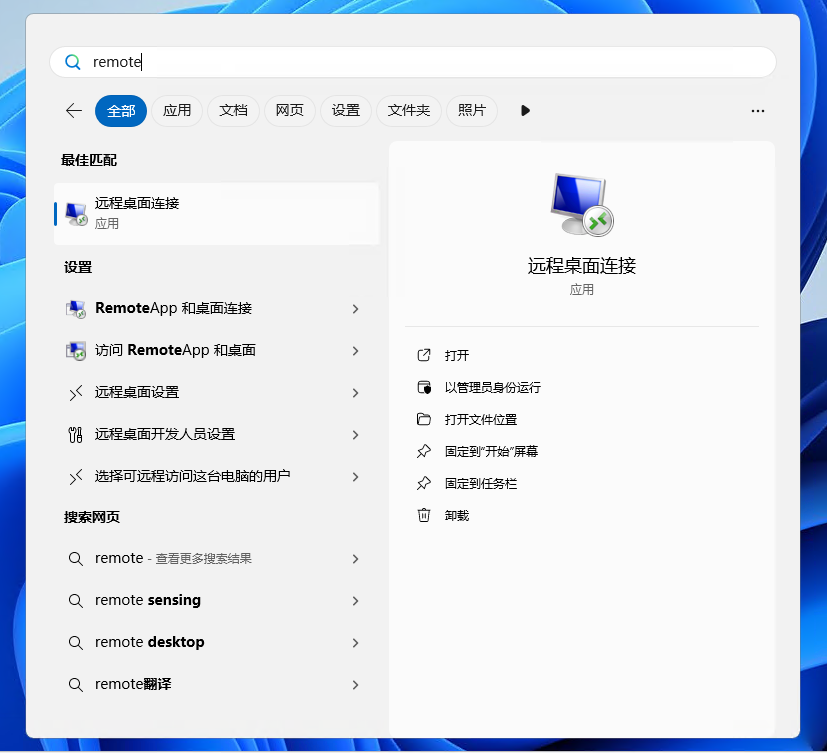This screenshot has width=827, height=753.
Task: Click icon beside 选择可远程访问这台电脑的用户
Action: (x=76, y=477)
